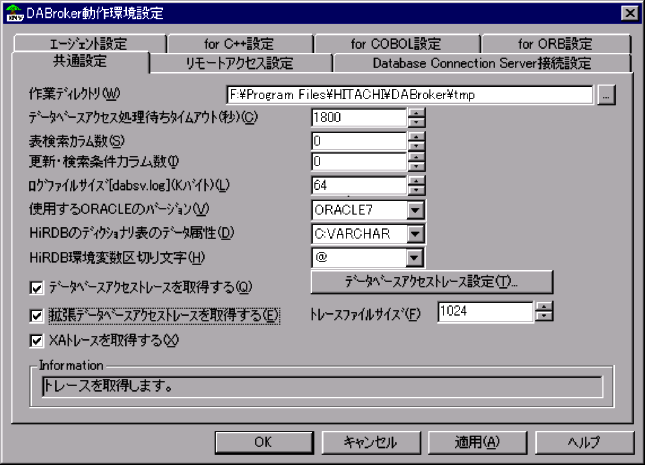Uncheck 拡張データベースアクセストレースを取得する checkbox
Viewport: 645px width, 465px height.
37,316
